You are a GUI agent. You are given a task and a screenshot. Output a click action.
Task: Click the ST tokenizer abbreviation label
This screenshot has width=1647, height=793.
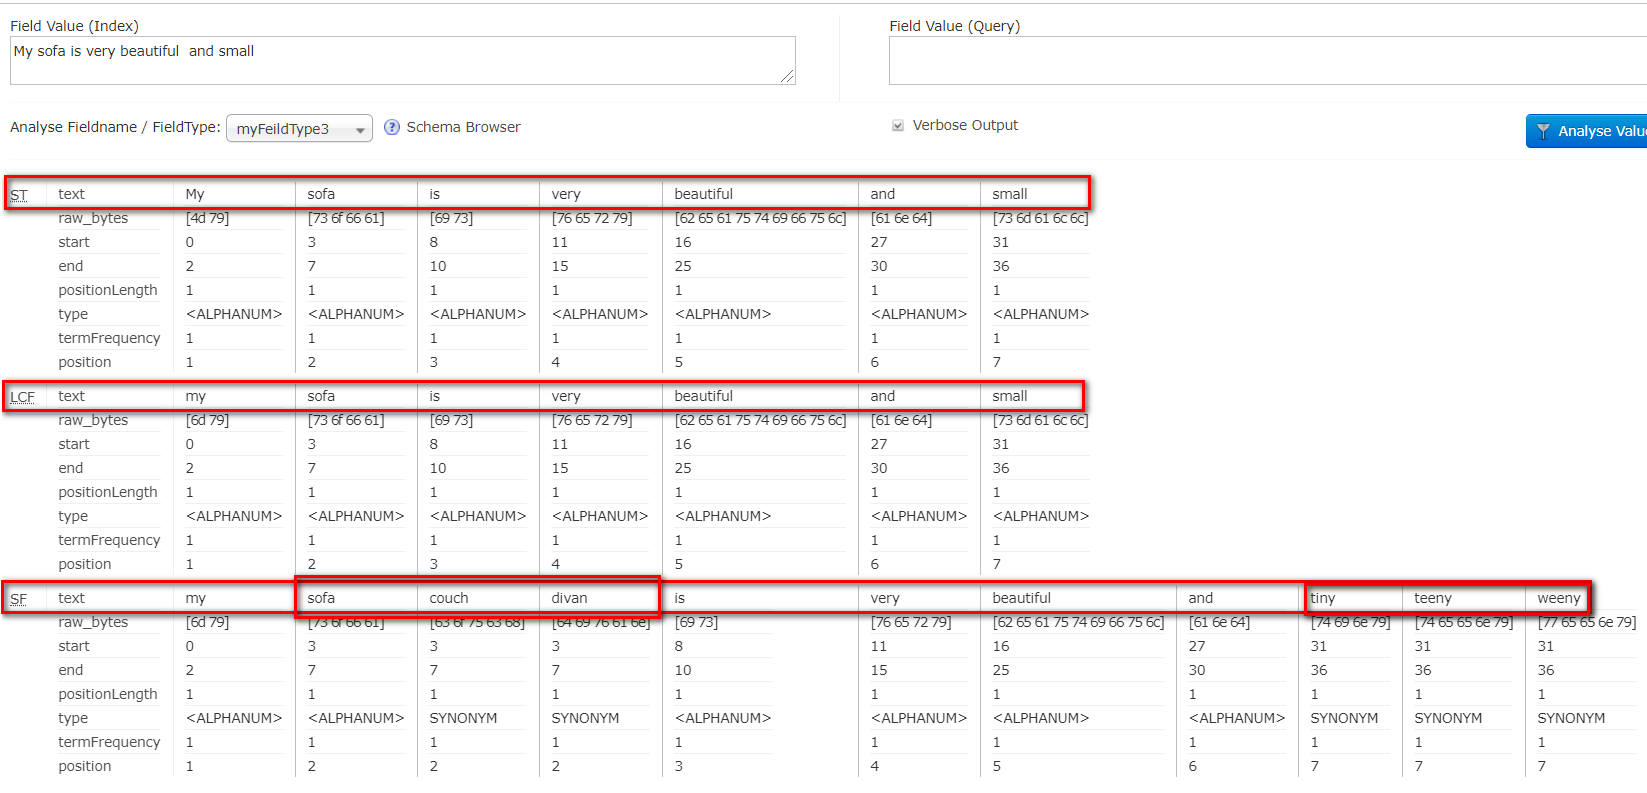[x=19, y=195]
